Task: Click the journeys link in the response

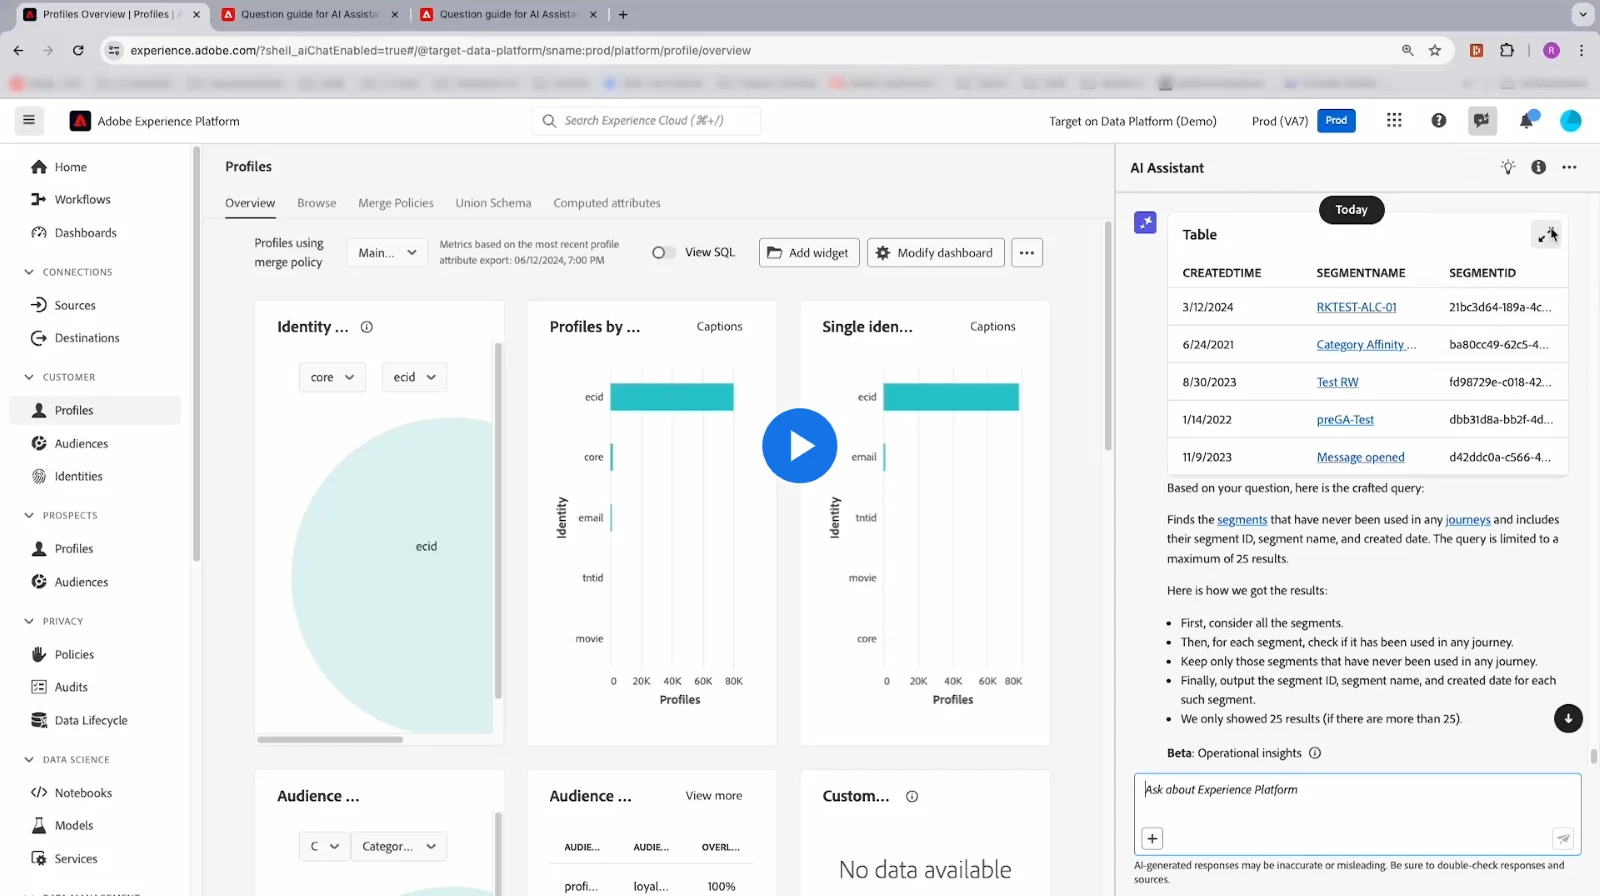Action: [1467, 519]
